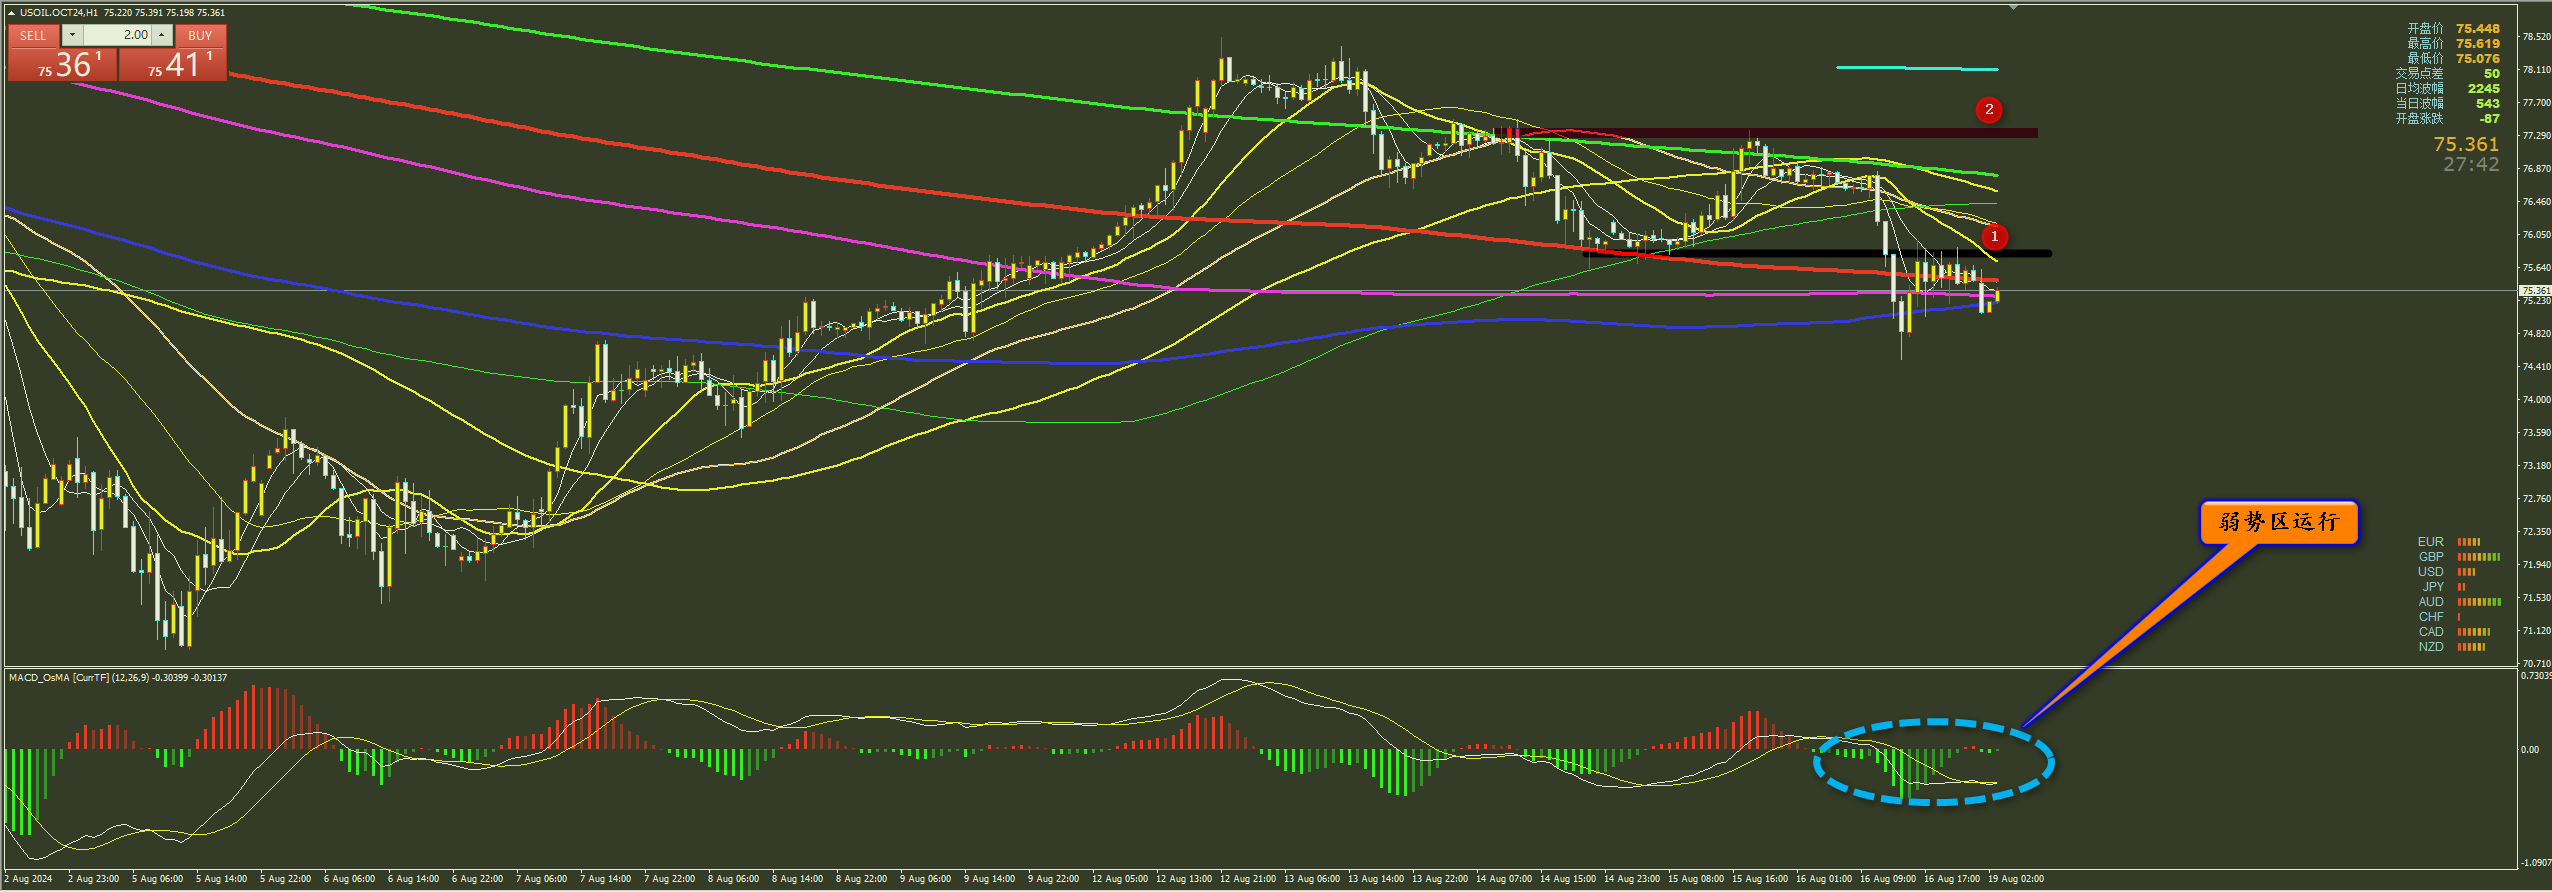Focus the 2.00 volume input field
The height and width of the screenshot is (892, 2552).
(x=117, y=35)
